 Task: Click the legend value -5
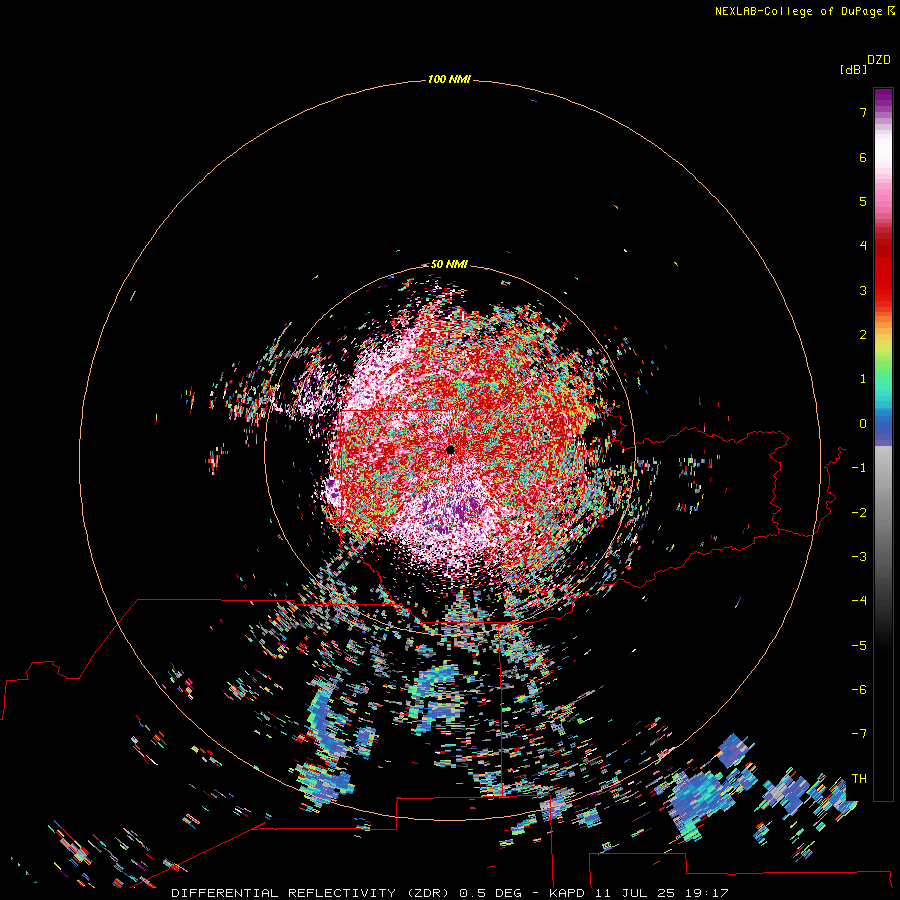pyautogui.click(x=859, y=646)
